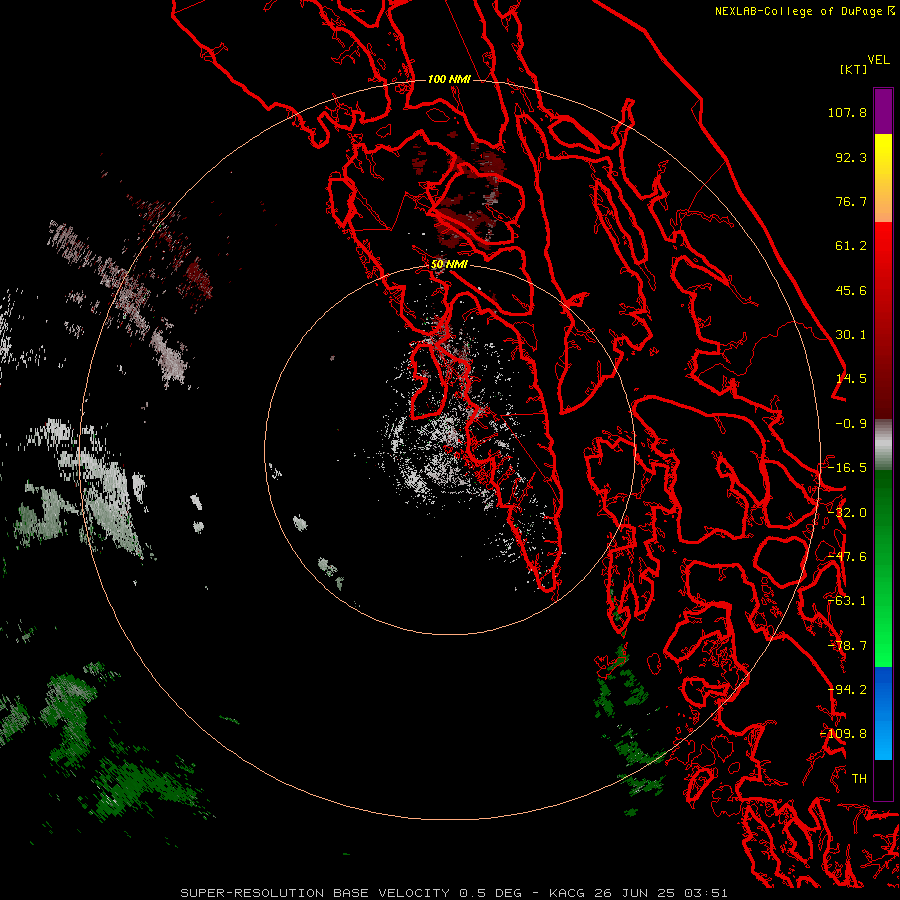Image resolution: width=900 pixels, height=900 pixels.
Task: Click the 61.2 legend value
Action: [x=851, y=246]
